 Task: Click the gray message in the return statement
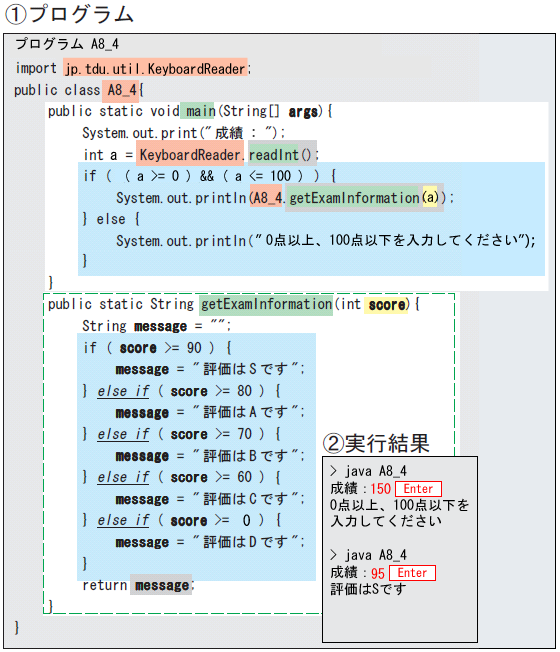point(161,585)
